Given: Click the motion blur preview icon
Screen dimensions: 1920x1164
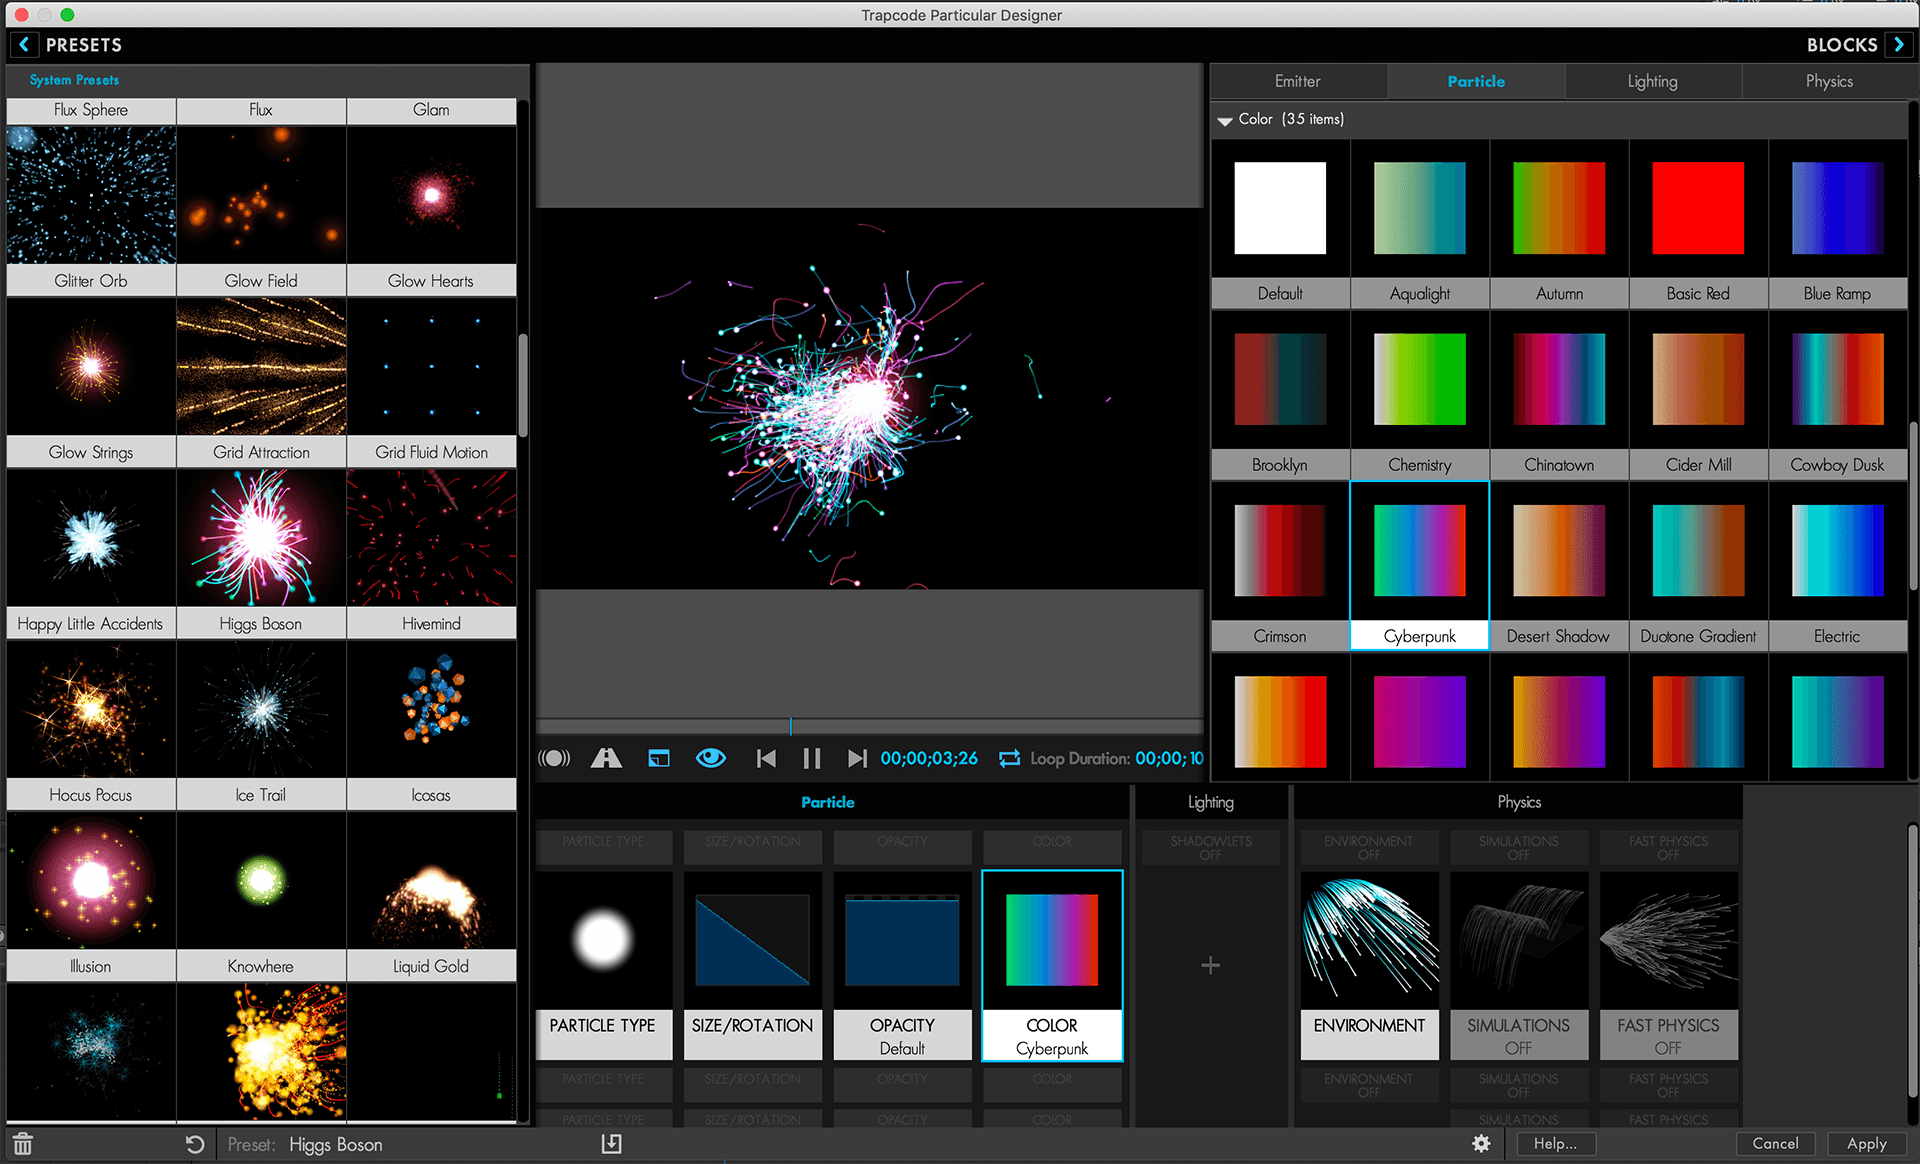Looking at the screenshot, I should pyautogui.click(x=554, y=758).
